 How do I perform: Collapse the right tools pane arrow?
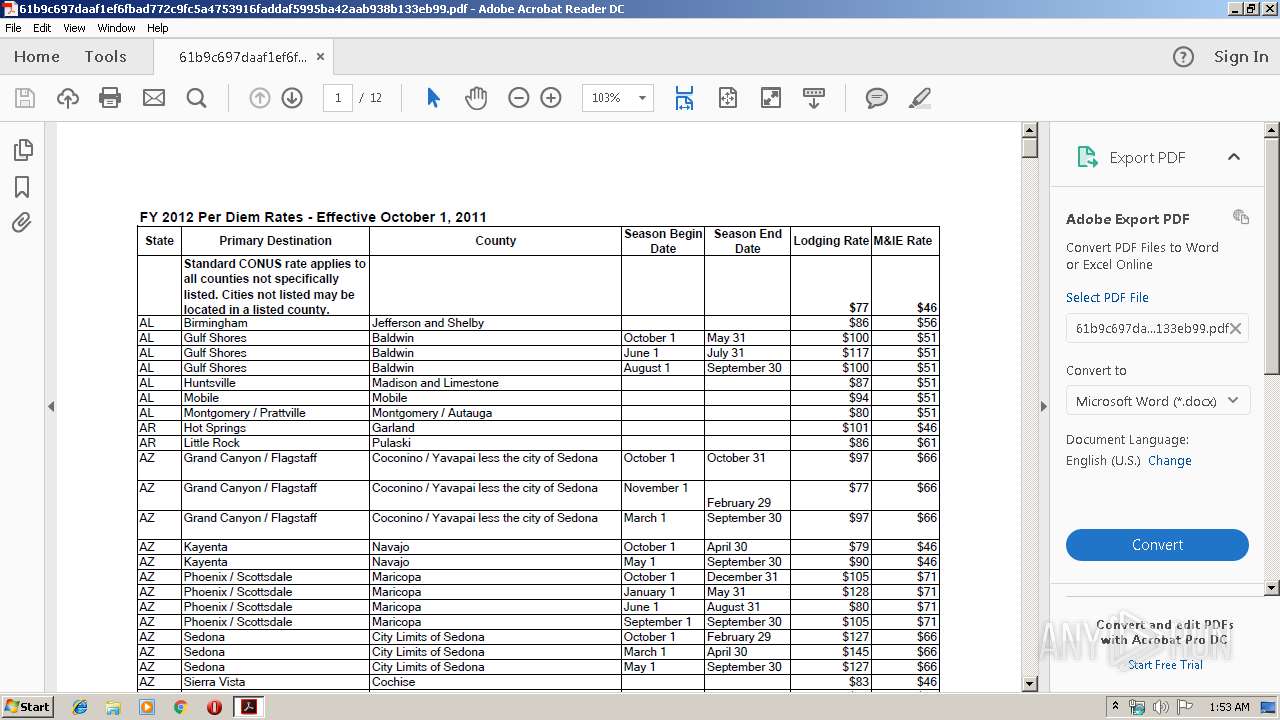pos(1043,406)
